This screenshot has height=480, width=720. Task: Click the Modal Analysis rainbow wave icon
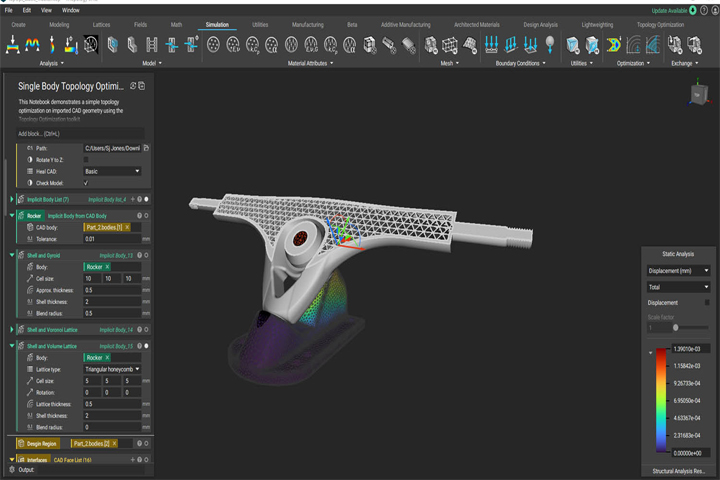32,45
